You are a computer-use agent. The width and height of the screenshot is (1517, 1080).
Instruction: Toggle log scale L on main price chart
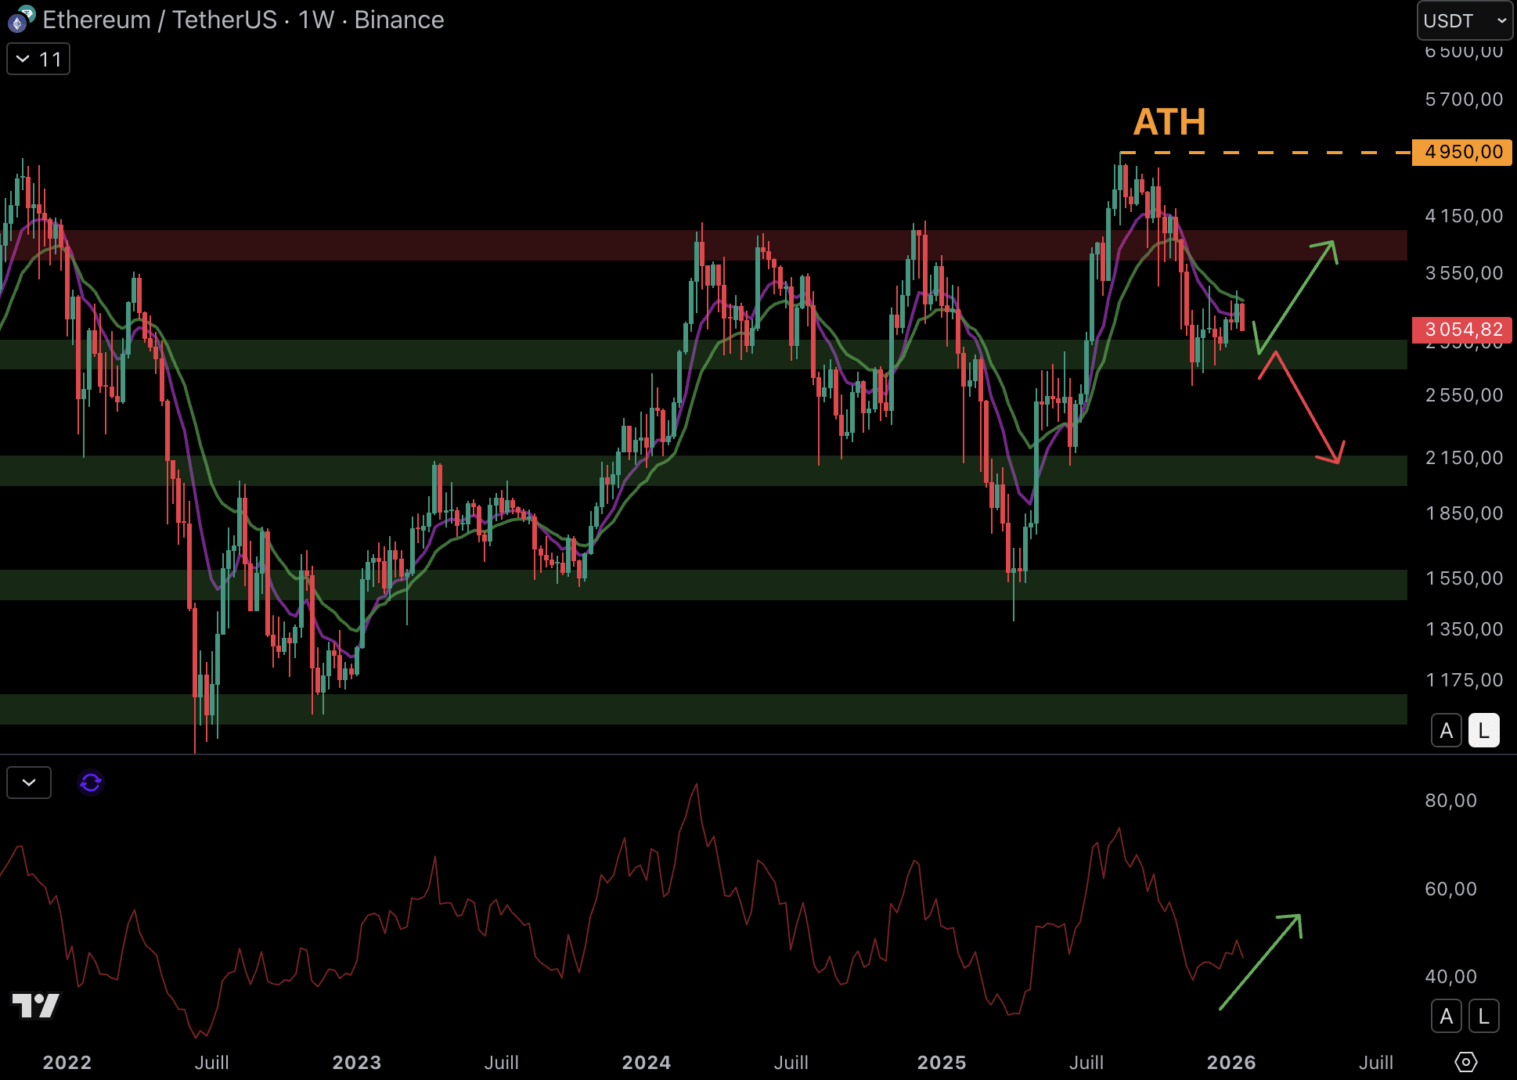point(1484,731)
